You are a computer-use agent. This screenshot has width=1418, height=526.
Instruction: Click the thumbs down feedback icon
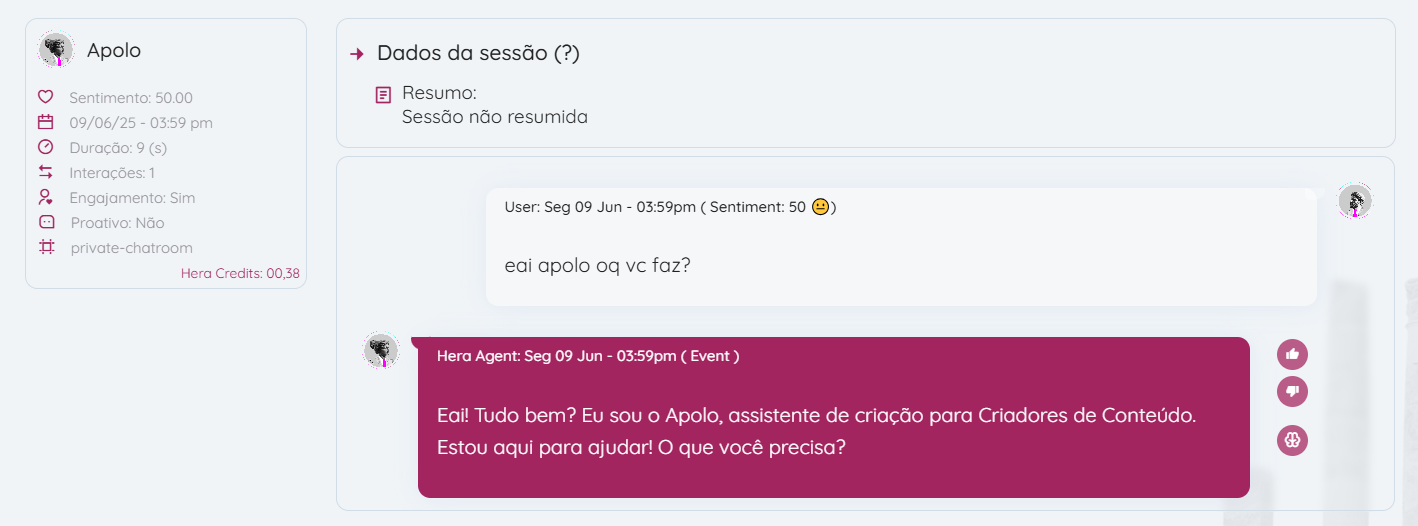[1292, 391]
